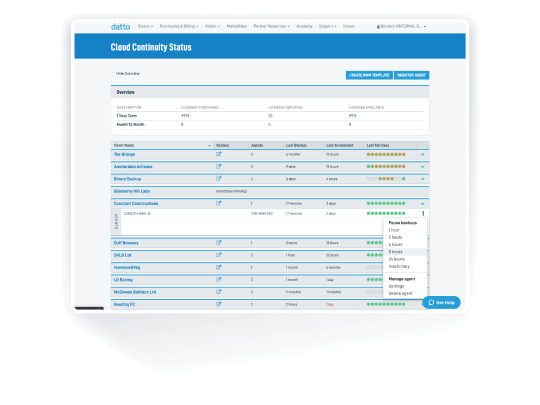Click Installation Pending text in Blueberry row
Viewport: 540px width, 405px height.
click(x=231, y=191)
